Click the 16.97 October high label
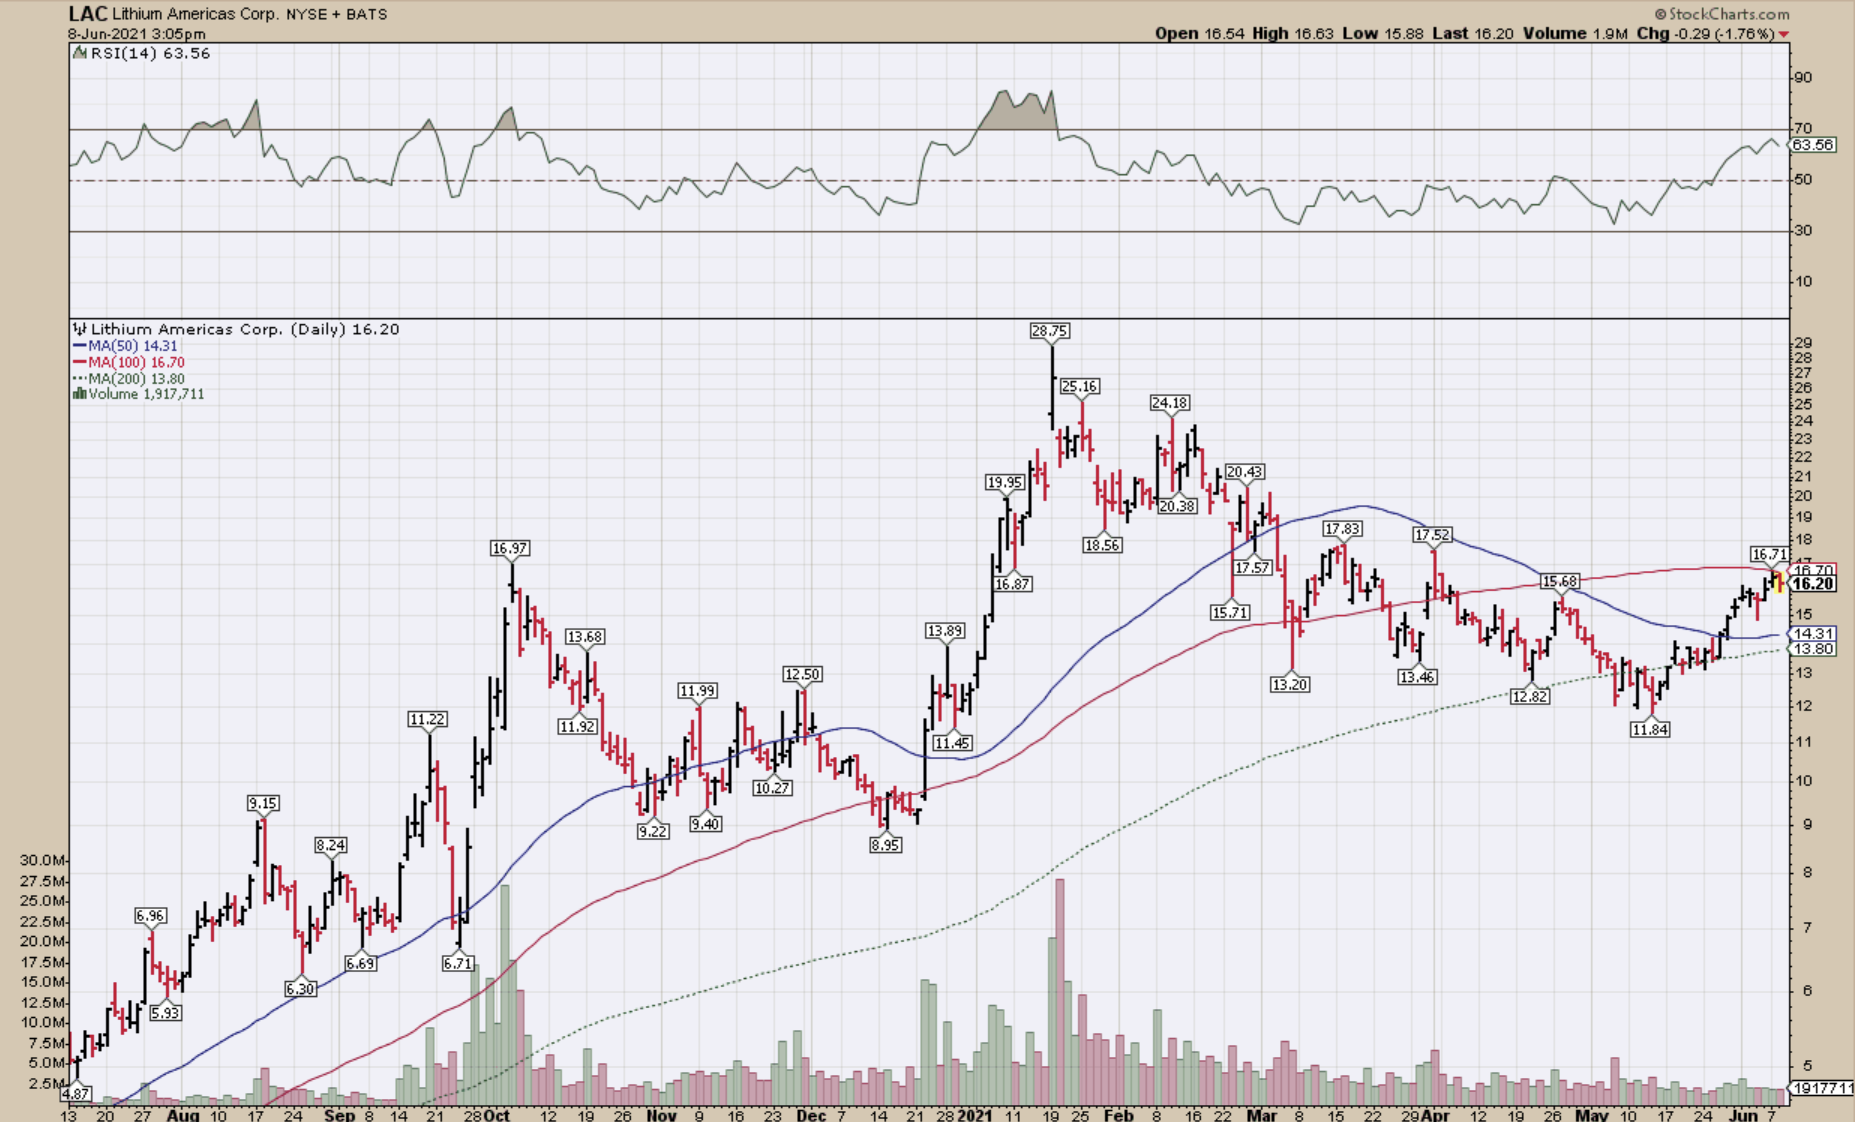The width and height of the screenshot is (1858, 1122). pyautogui.click(x=510, y=548)
